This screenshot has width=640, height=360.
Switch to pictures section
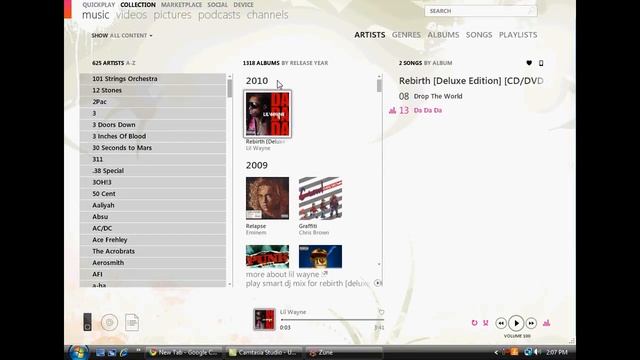pos(172,15)
